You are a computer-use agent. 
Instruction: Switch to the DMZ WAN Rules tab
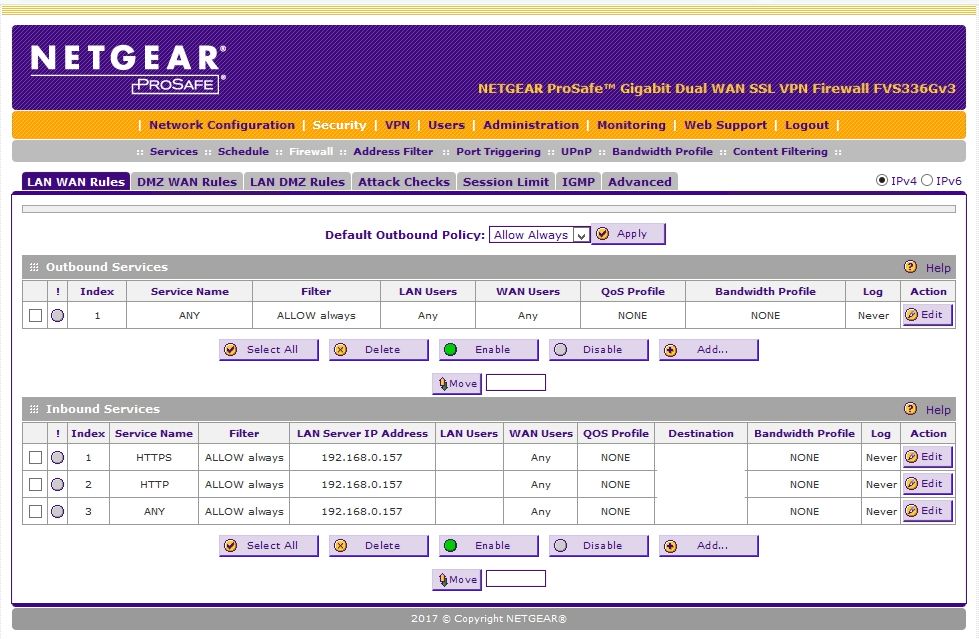187,182
